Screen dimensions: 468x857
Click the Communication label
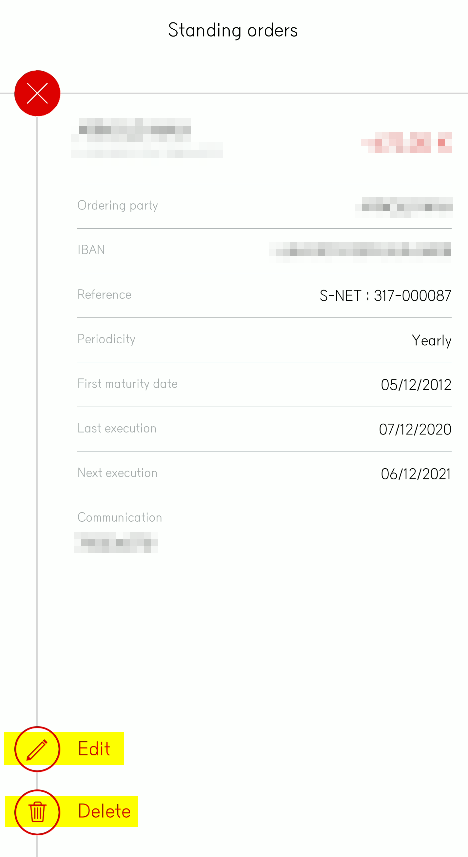coord(120,518)
